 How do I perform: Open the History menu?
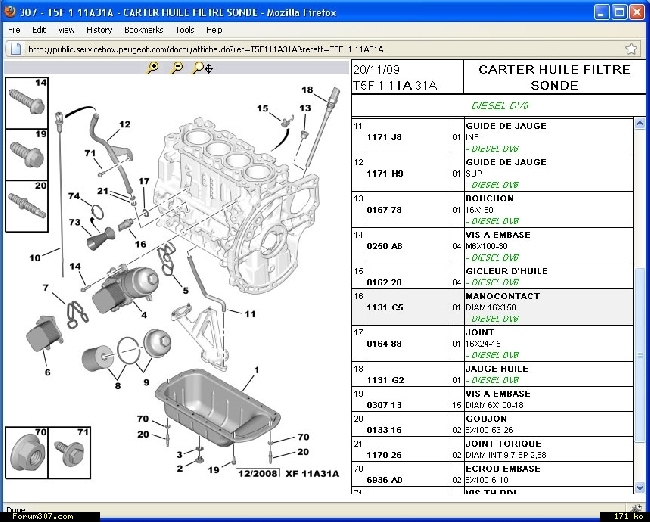point(98,30)
